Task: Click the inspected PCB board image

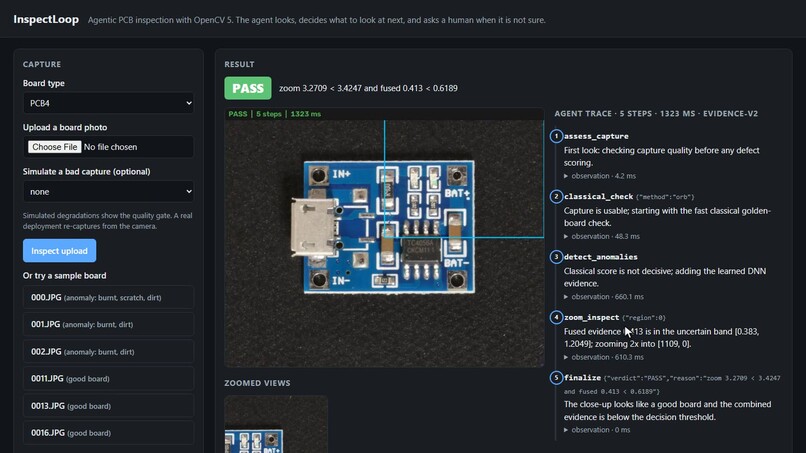Action: 384,238
